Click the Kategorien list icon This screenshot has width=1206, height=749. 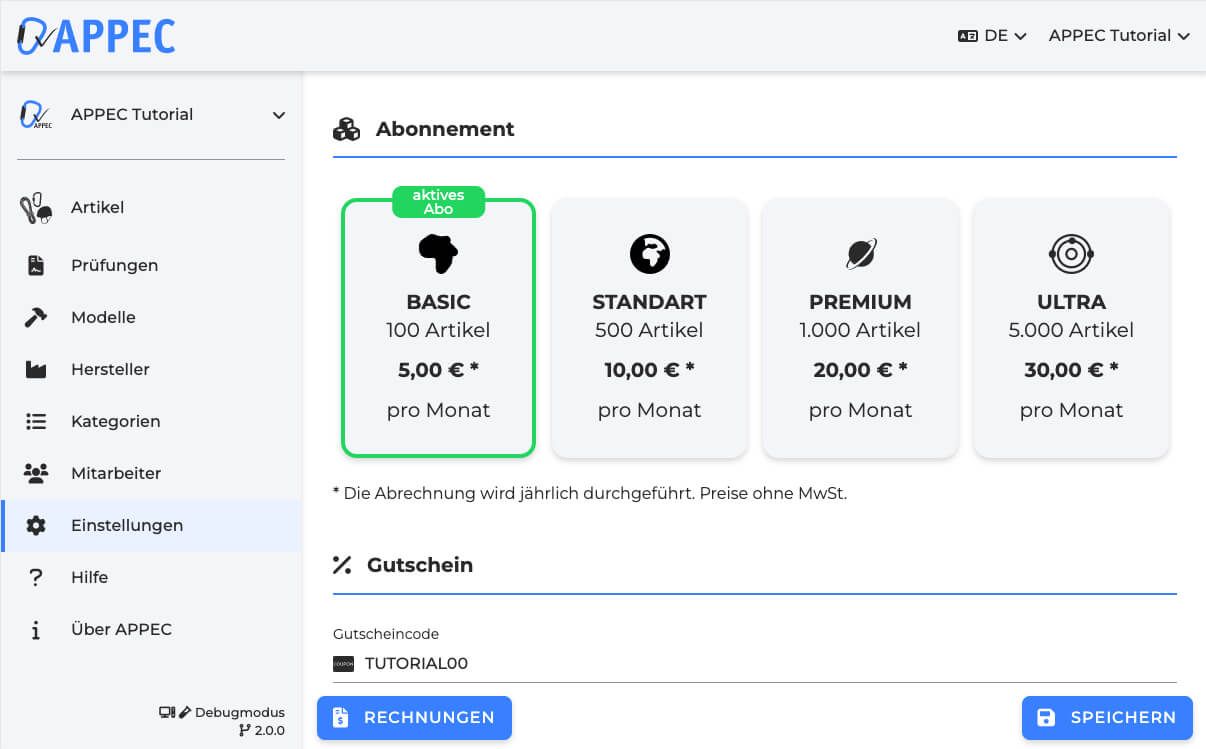(36, 421)
